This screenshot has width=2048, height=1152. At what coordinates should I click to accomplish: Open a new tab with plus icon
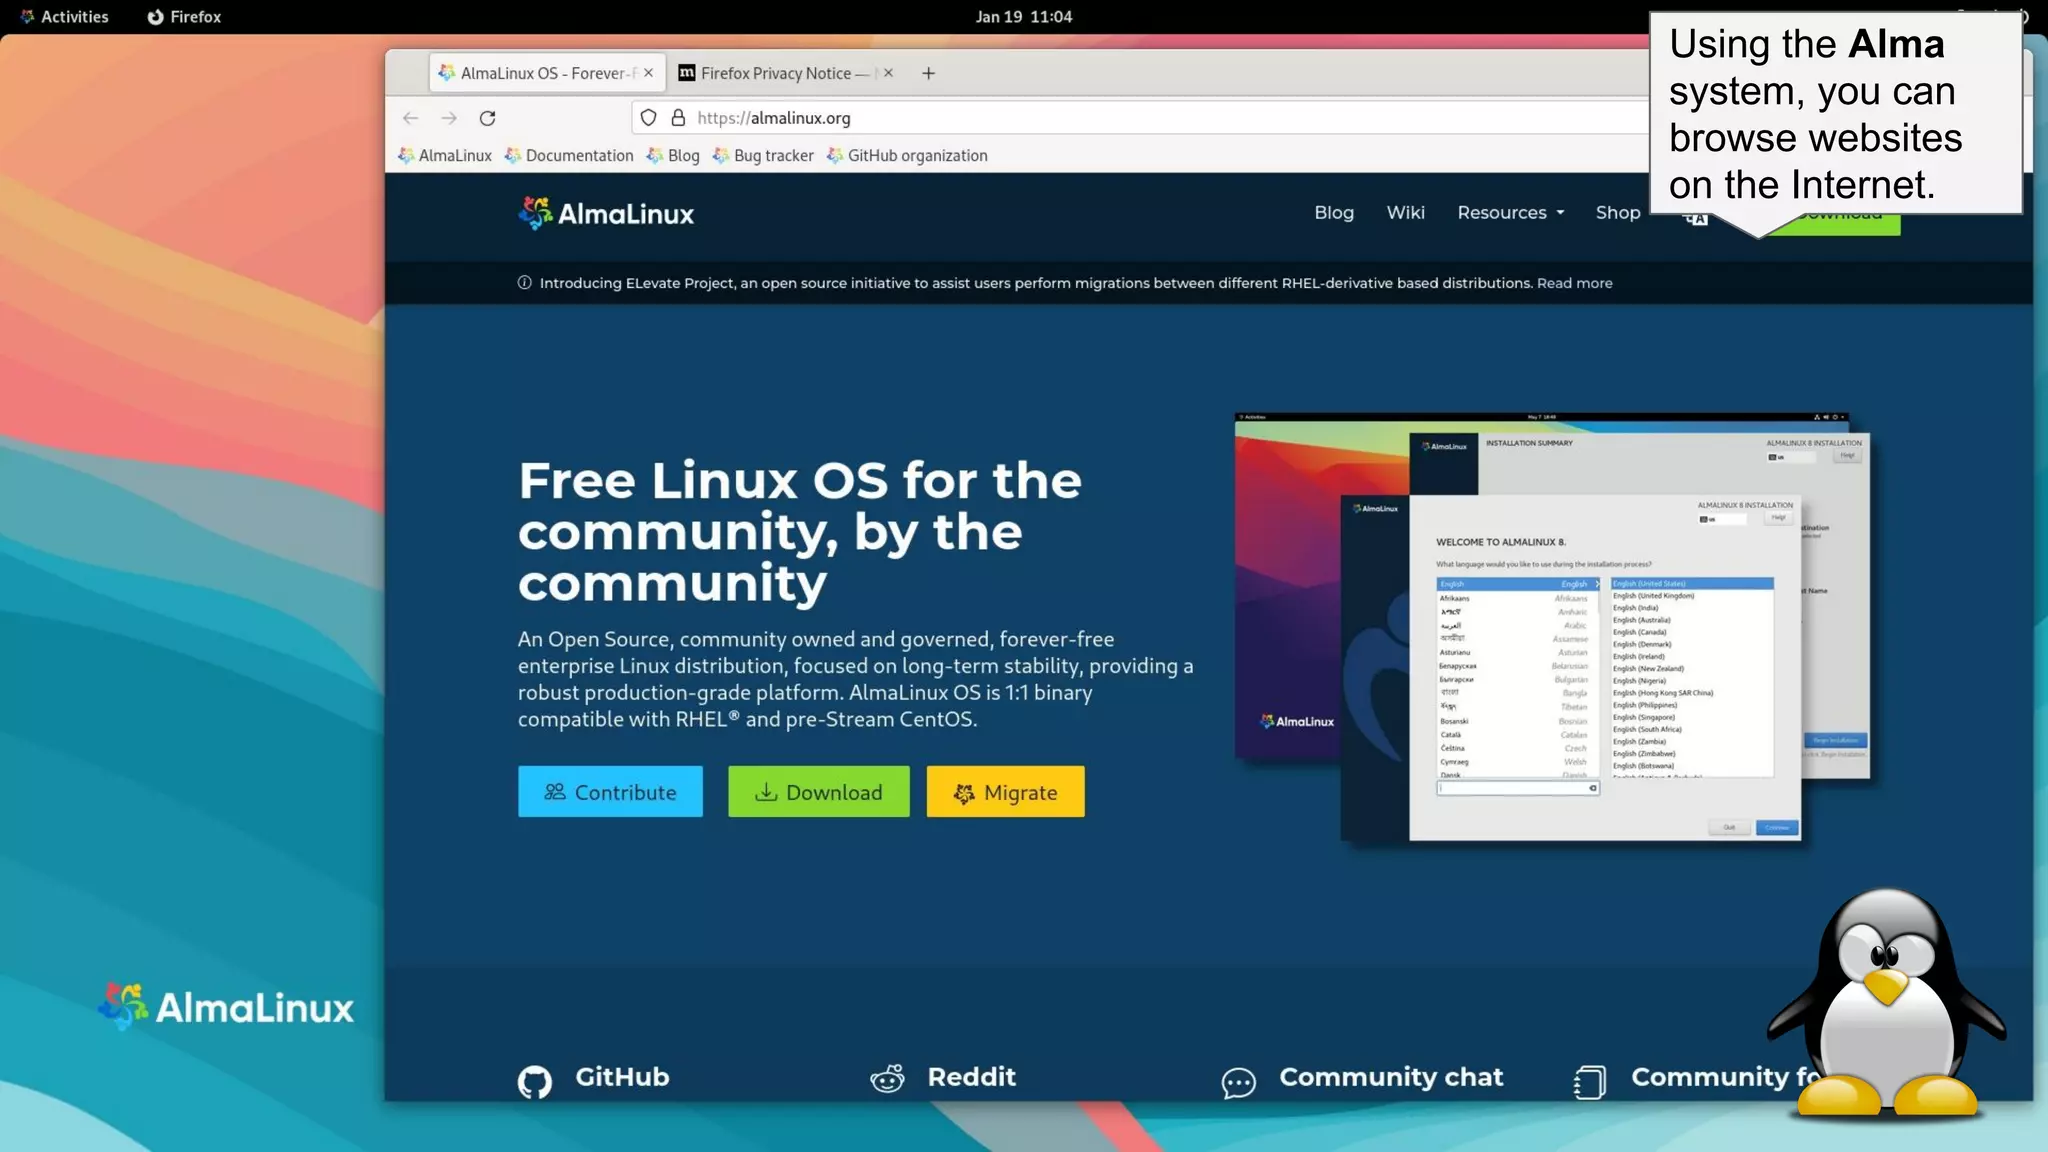928,73
